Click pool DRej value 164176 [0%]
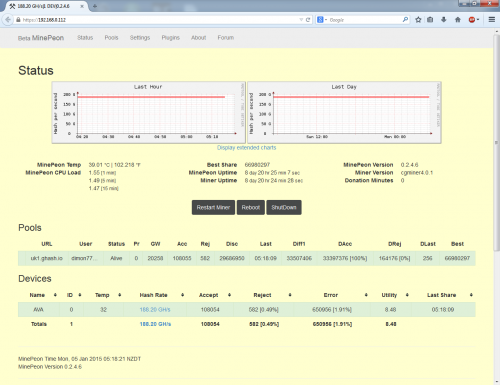 (394, 258)
